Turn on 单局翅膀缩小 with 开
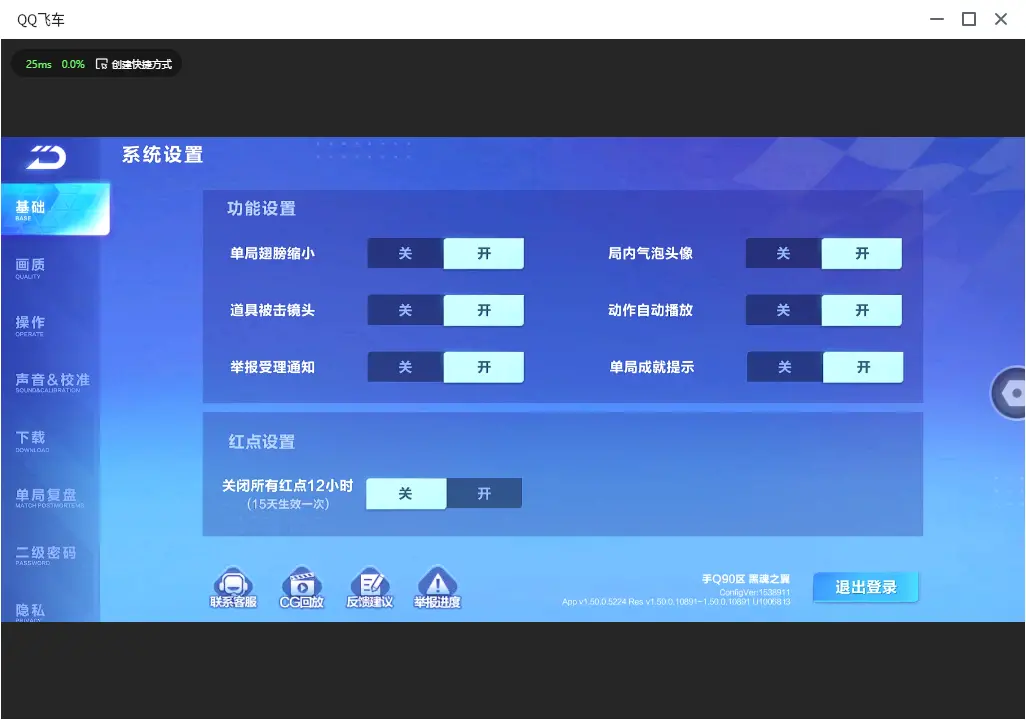The height and width of the screenshot is (720, 1026). (x=484, y=253)
